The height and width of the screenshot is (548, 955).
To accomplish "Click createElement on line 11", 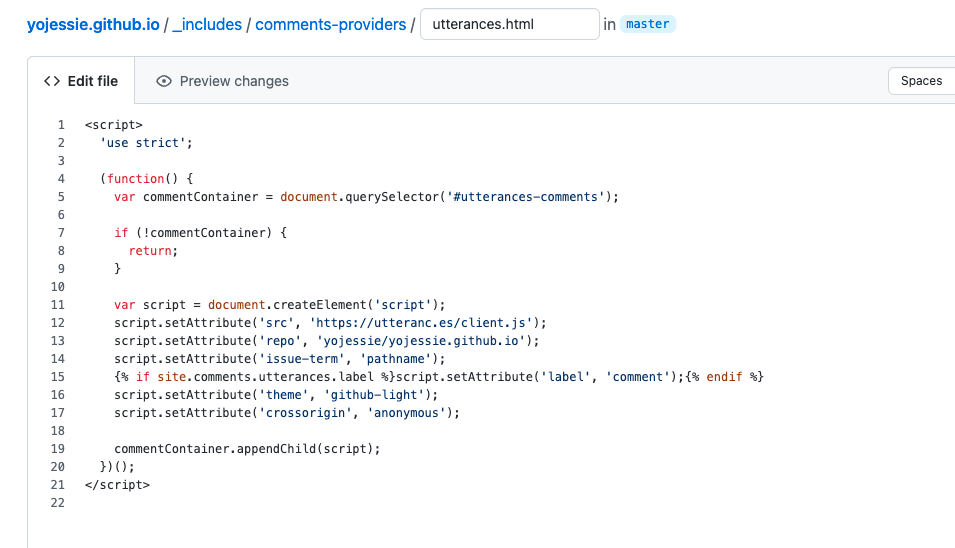I will [x=319, y=304].
